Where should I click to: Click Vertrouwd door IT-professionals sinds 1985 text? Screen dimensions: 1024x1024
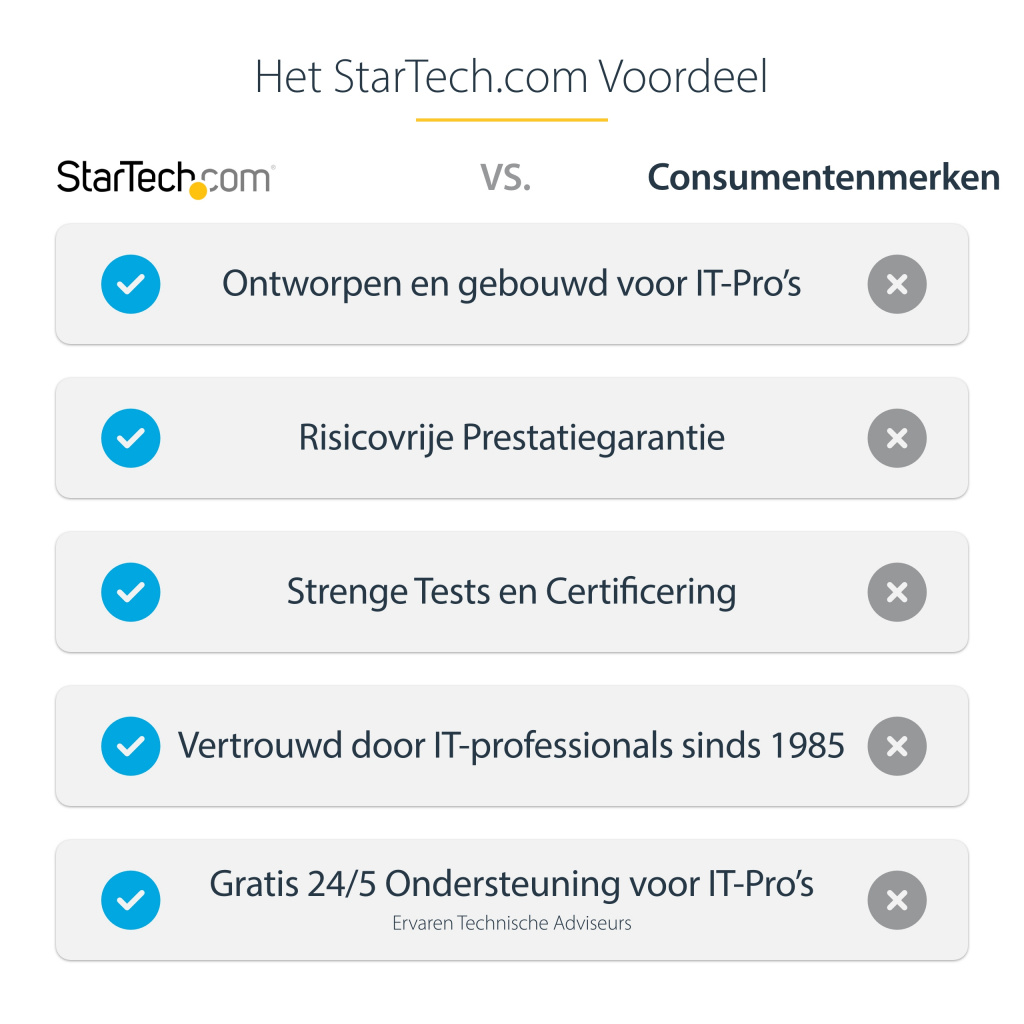[x=511, y=746]
